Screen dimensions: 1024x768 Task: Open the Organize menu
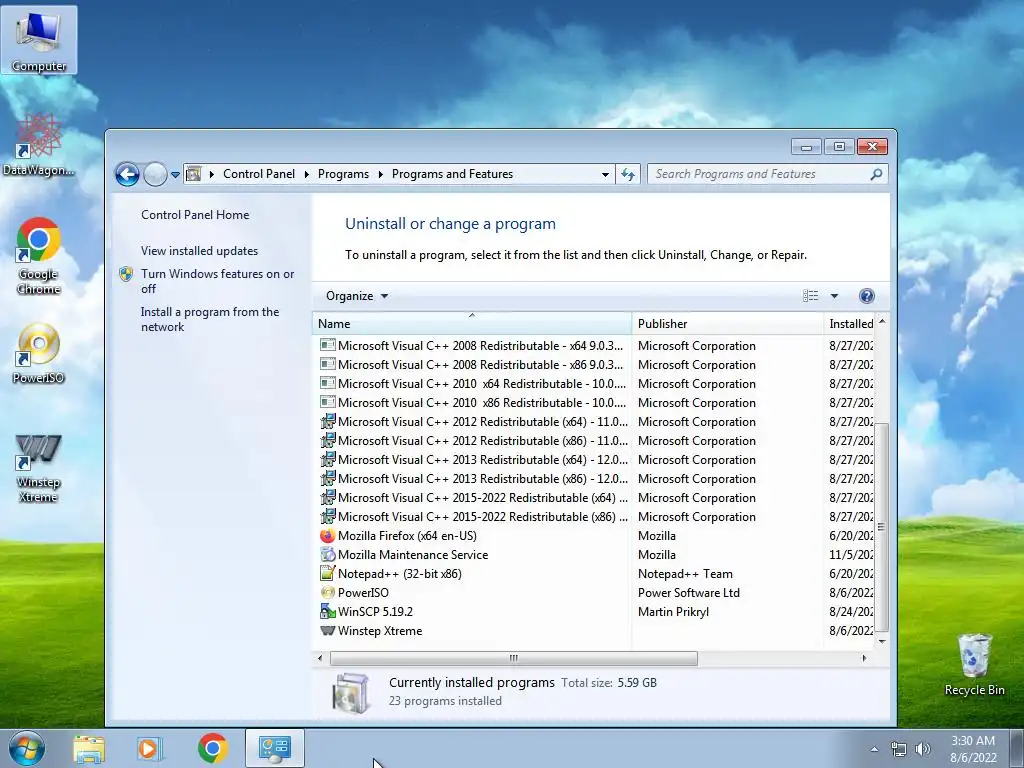357,296
